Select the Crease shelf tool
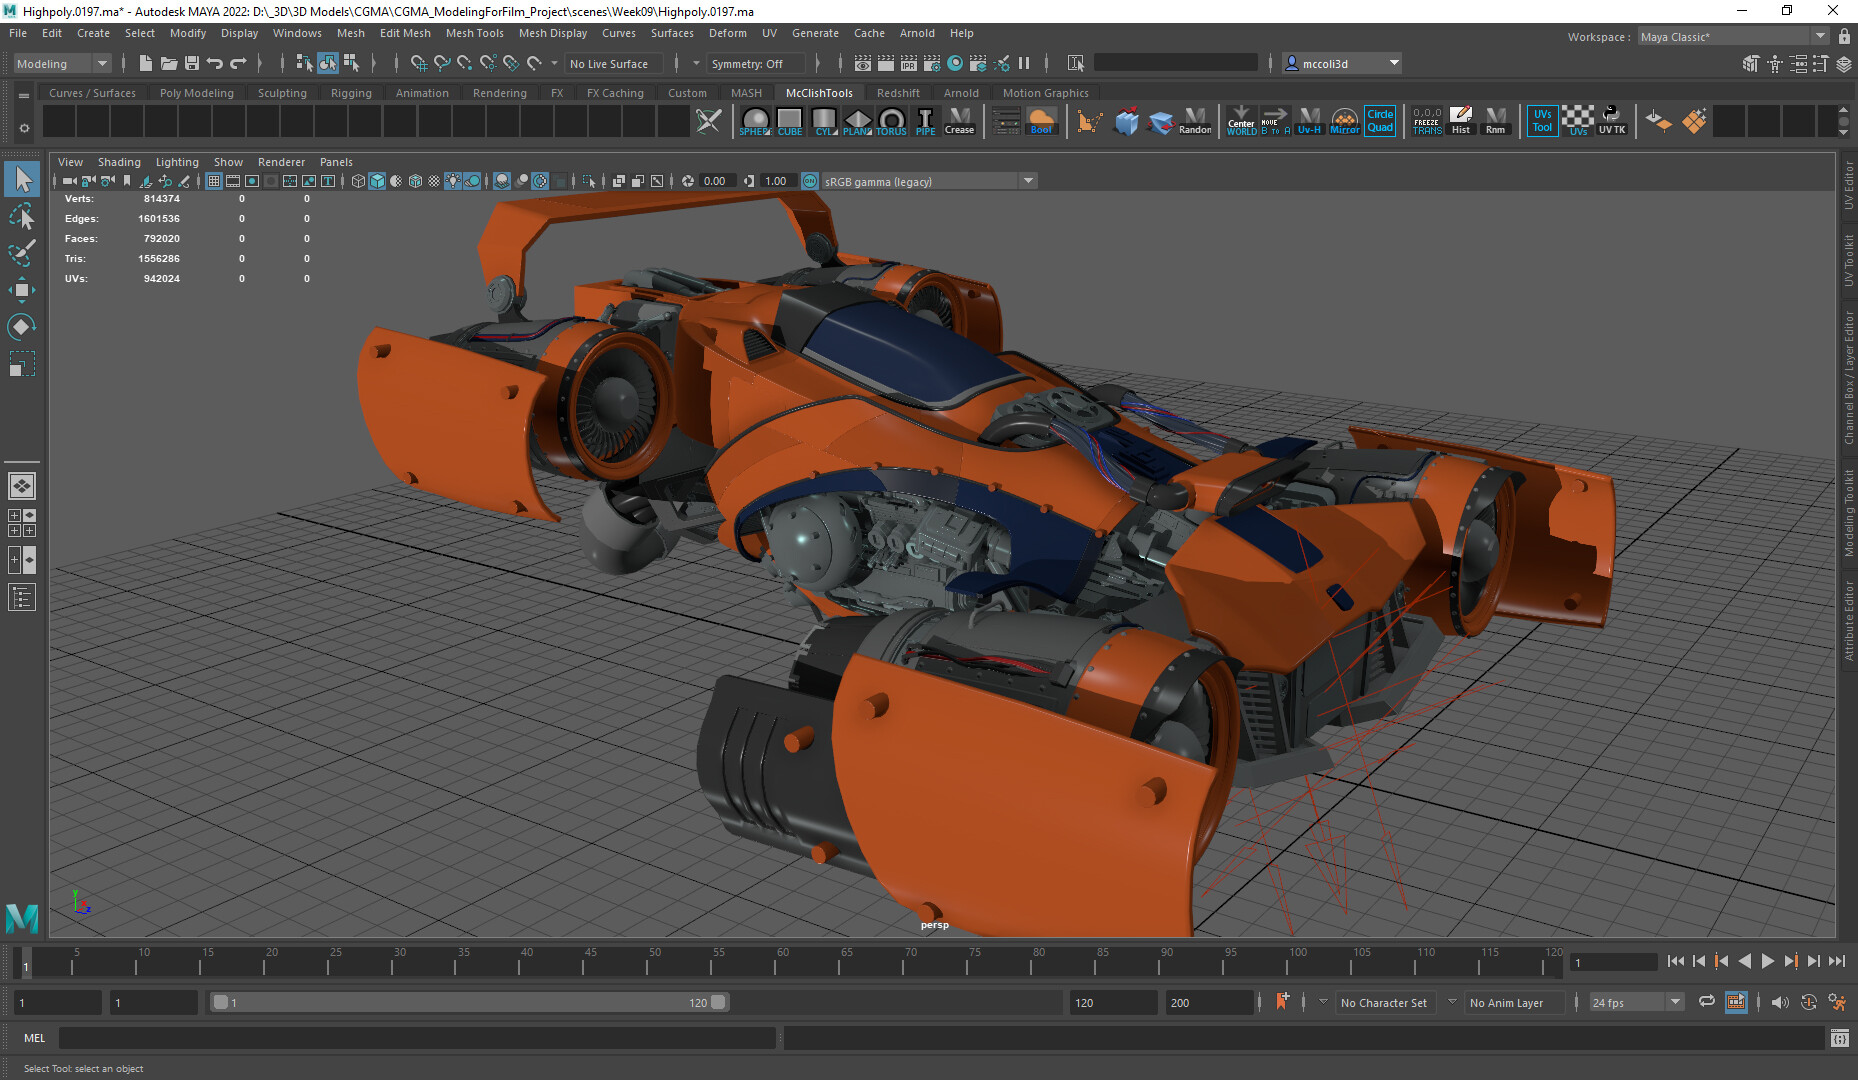This screenshot has width=1858, height=1080. [959, 120]
